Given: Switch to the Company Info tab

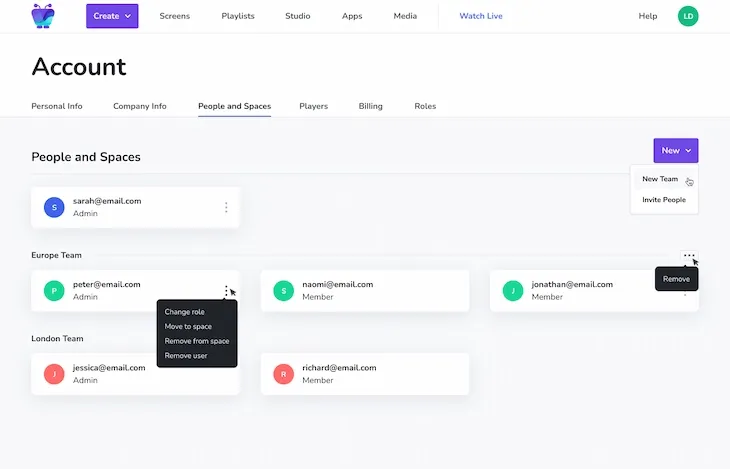Looking at the screenshot, I should tap(140, 106).
